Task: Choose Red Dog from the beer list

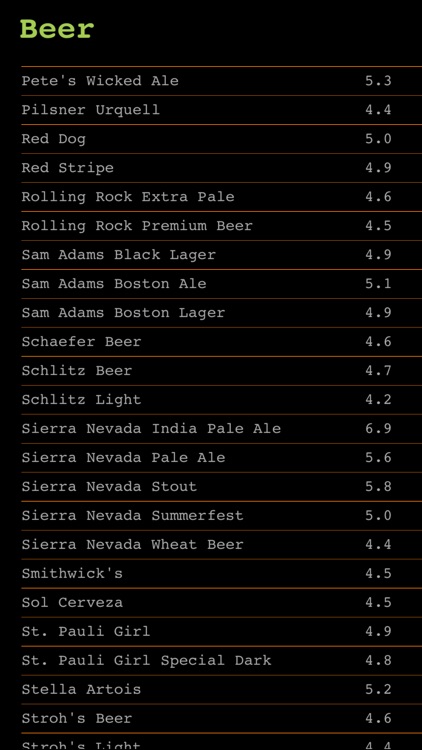Action: pyautogui.click(x=222, y=139)
